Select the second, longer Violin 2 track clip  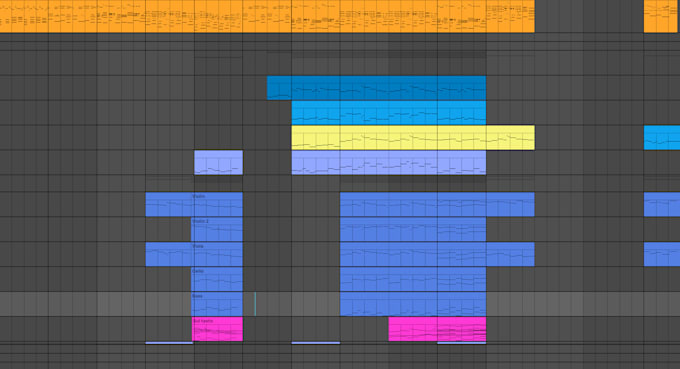pyautogui.click(x=413, y=229)
